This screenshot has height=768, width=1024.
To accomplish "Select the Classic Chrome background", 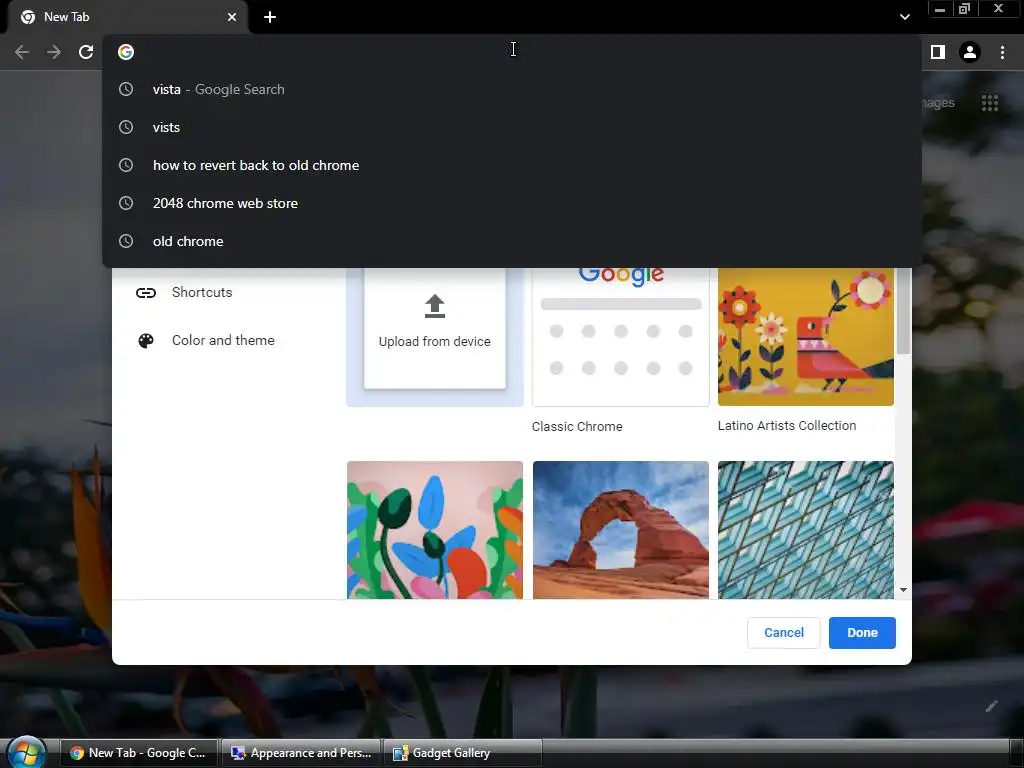I will tap(620, 337).
